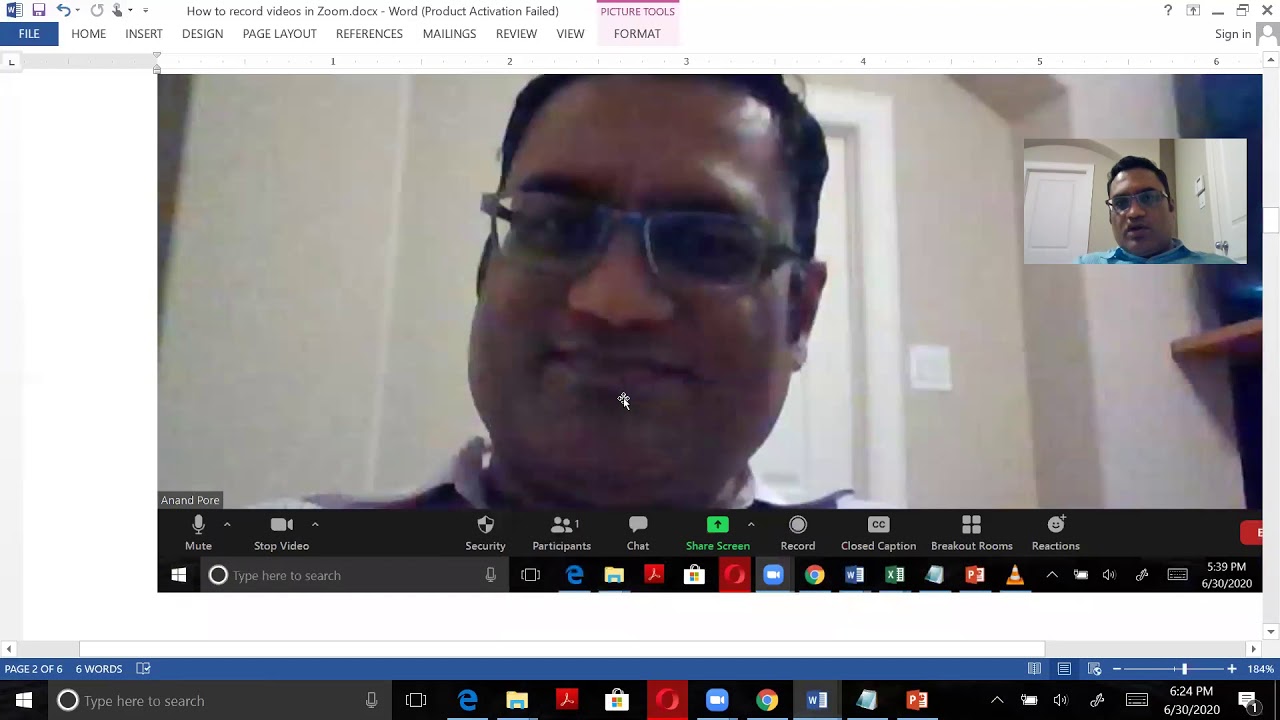This screenshot has height=720, width=1280.
Task: Open the Undo history dropdown arrow
Action: [x=77, y=11]
